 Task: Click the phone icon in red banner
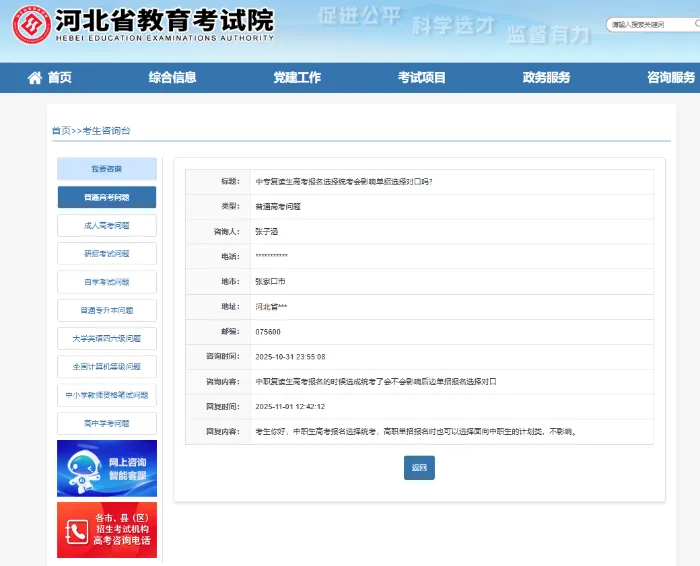(x=76, y=532)
